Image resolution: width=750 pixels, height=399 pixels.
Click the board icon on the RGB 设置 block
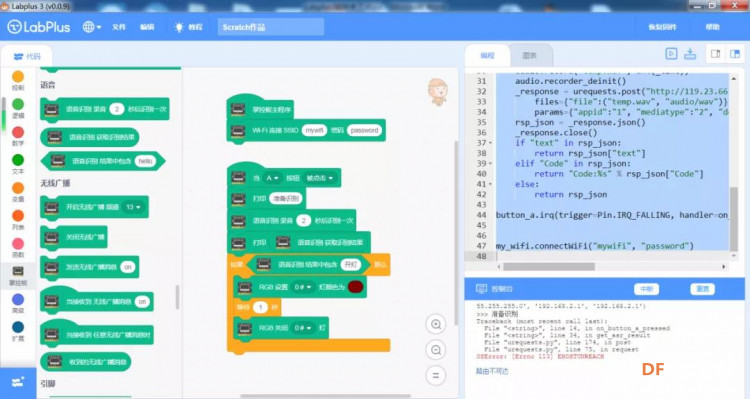point(245,287)
